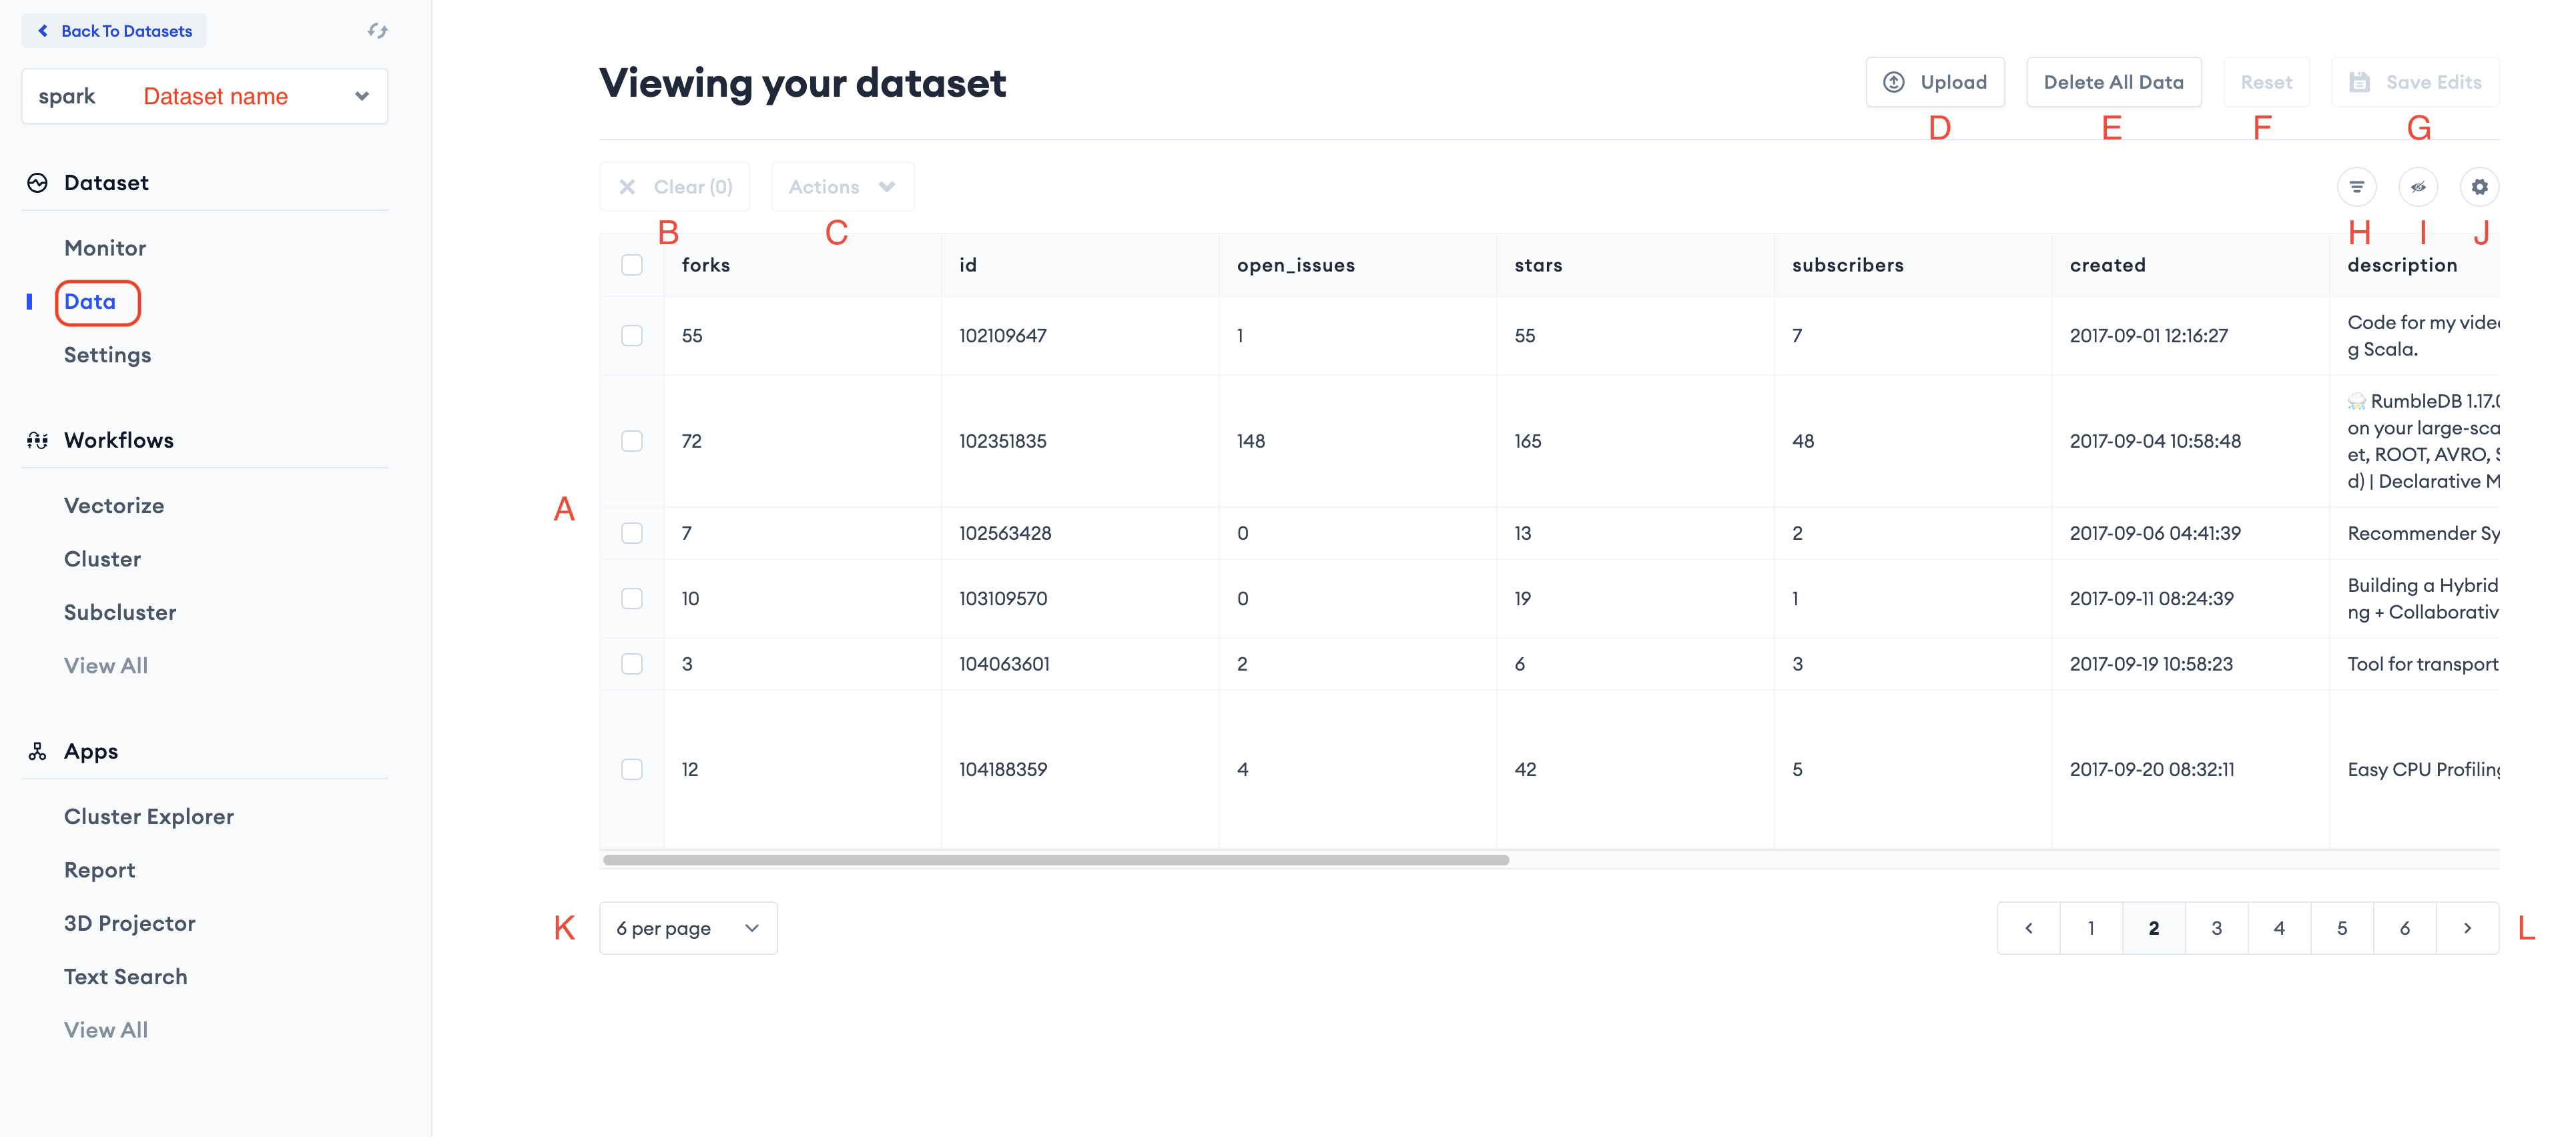The width and height of the screenshot is (2576, 1137).
Task: Click the Dataset section icon
Action: 38,183
